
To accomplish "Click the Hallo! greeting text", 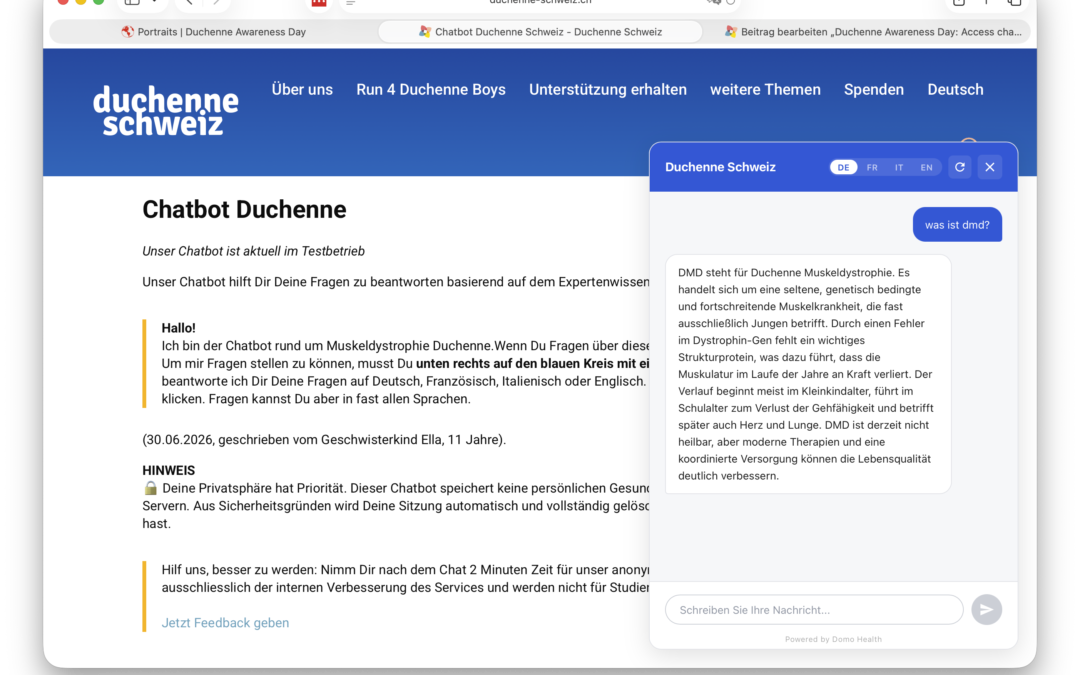I will click(x=178, y=328).
